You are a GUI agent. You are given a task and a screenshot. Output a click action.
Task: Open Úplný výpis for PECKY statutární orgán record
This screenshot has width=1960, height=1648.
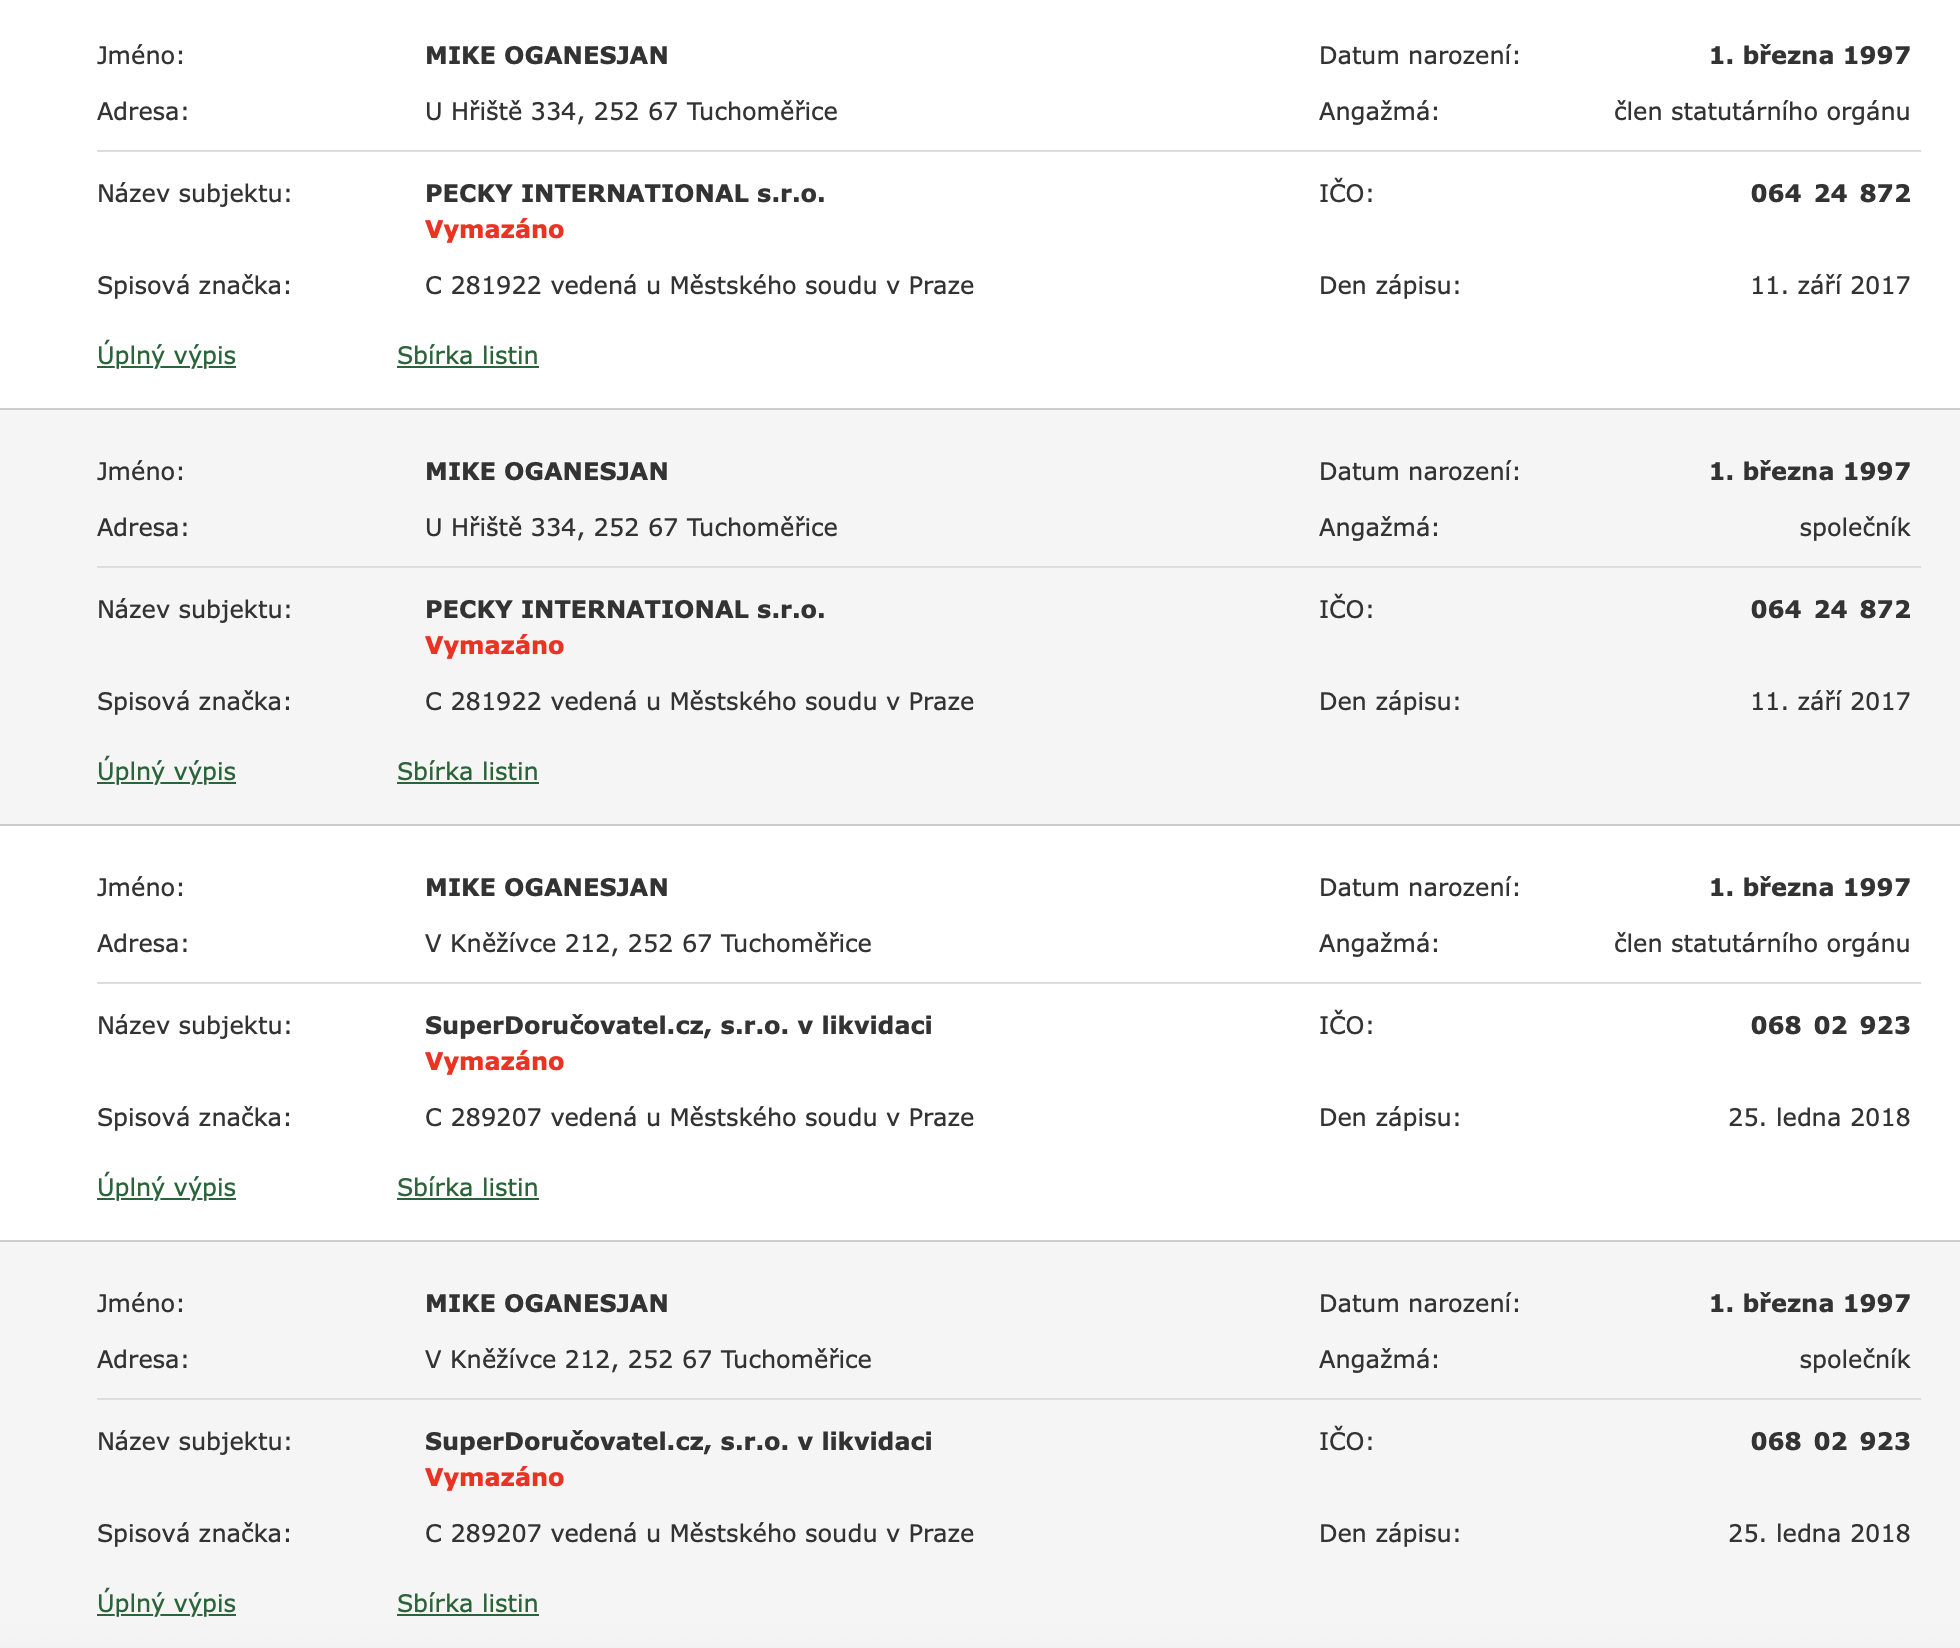pos(166,355)
